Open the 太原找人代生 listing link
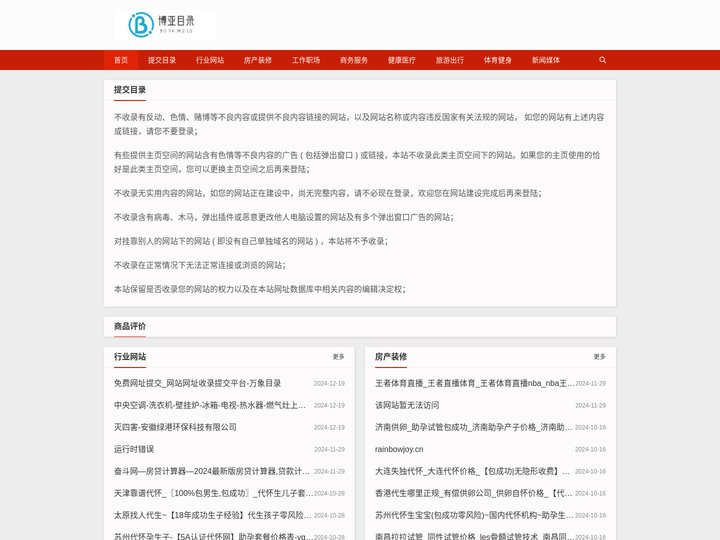Screen dimensions: 720x540 click(213, 515)
